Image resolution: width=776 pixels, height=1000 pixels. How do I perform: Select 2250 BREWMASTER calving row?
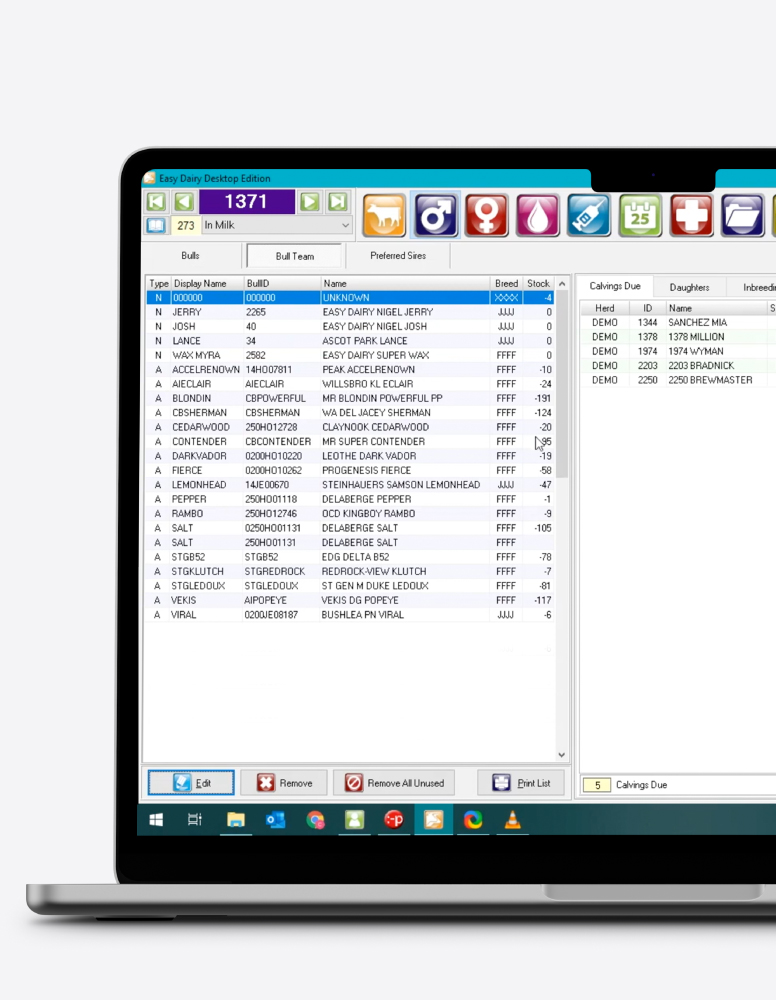(678, 380)
